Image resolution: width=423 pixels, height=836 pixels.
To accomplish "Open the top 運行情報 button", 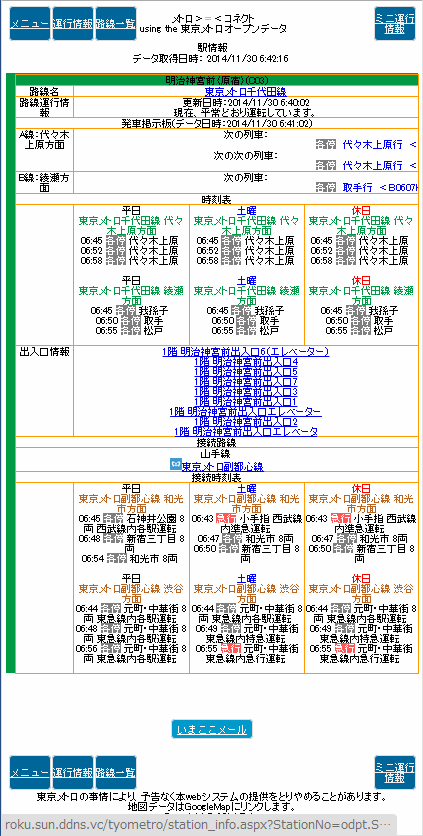I will (73, 23).
